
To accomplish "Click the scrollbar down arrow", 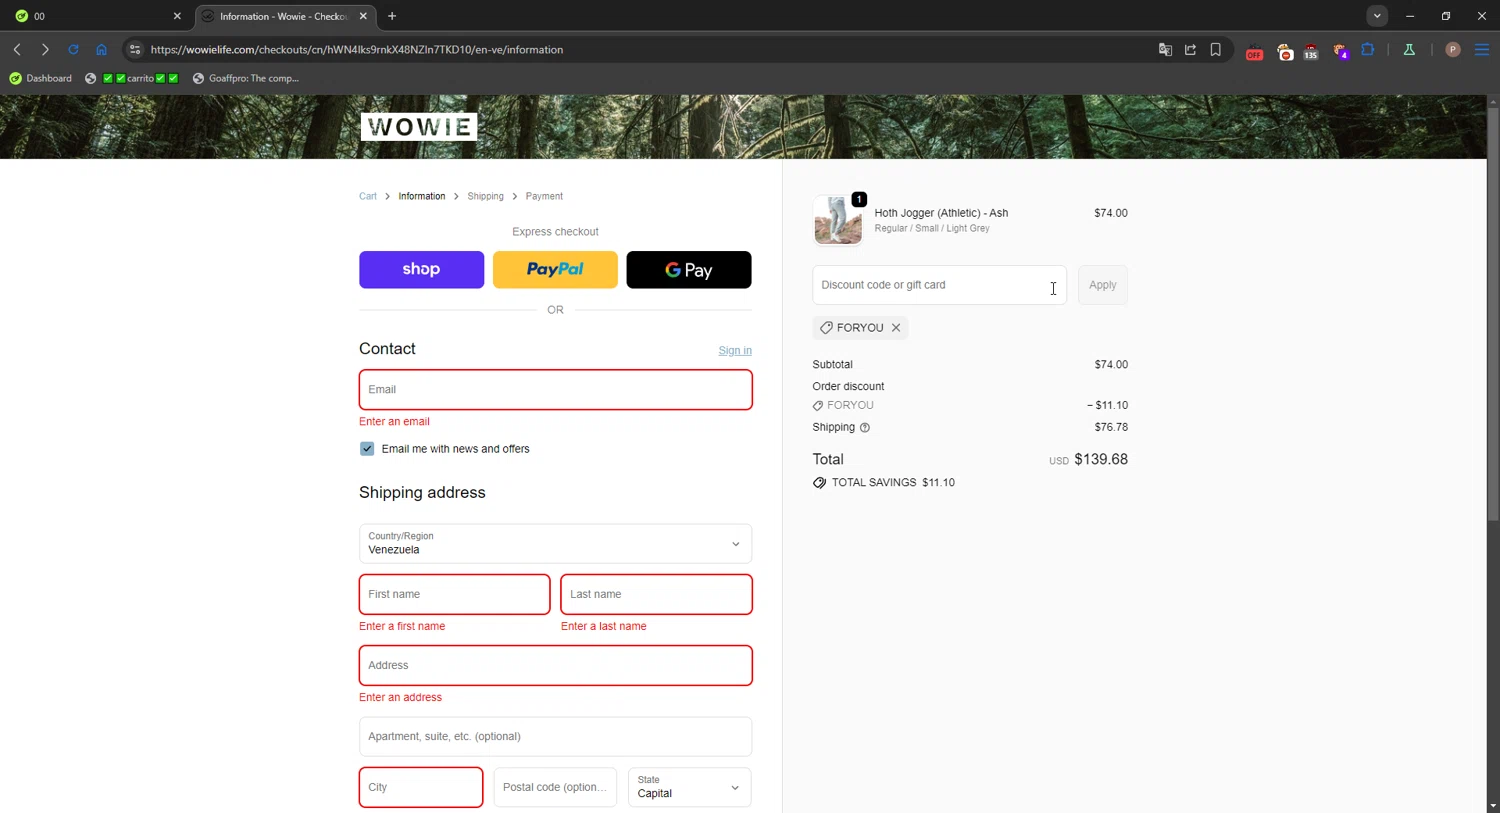I will 1493,805.
